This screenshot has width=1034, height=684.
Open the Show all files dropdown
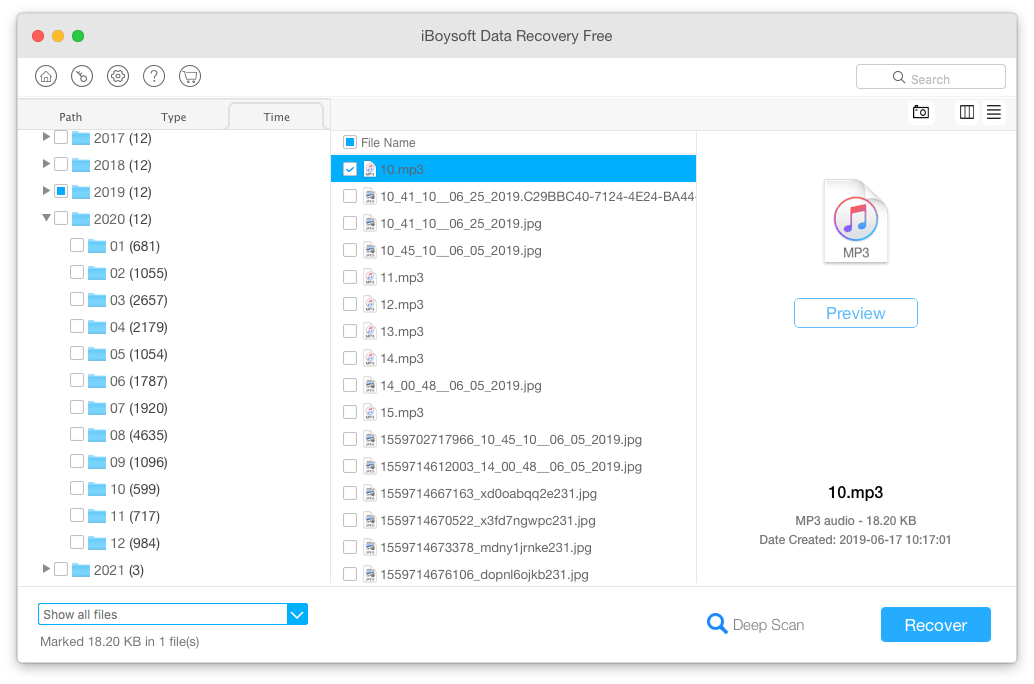(297, 614)
